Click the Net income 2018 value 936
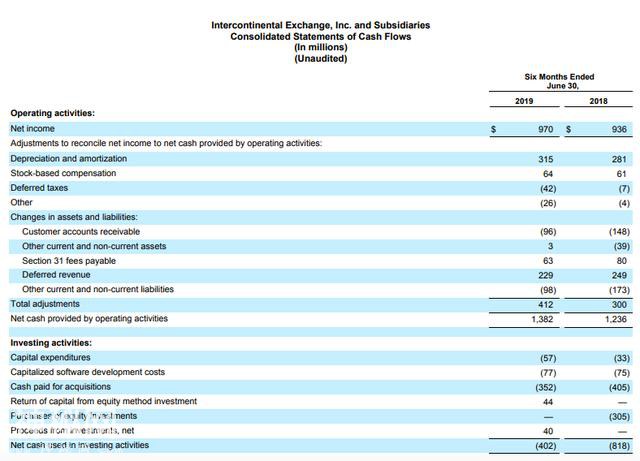 coord(619,129)
